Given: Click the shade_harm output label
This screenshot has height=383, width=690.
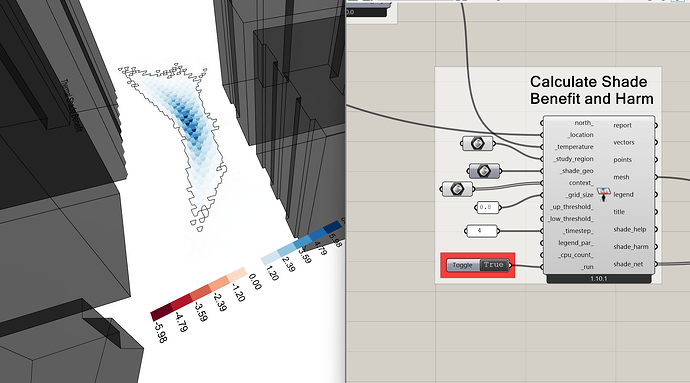Looking at the screenshot, I should [x=631, y=247].
